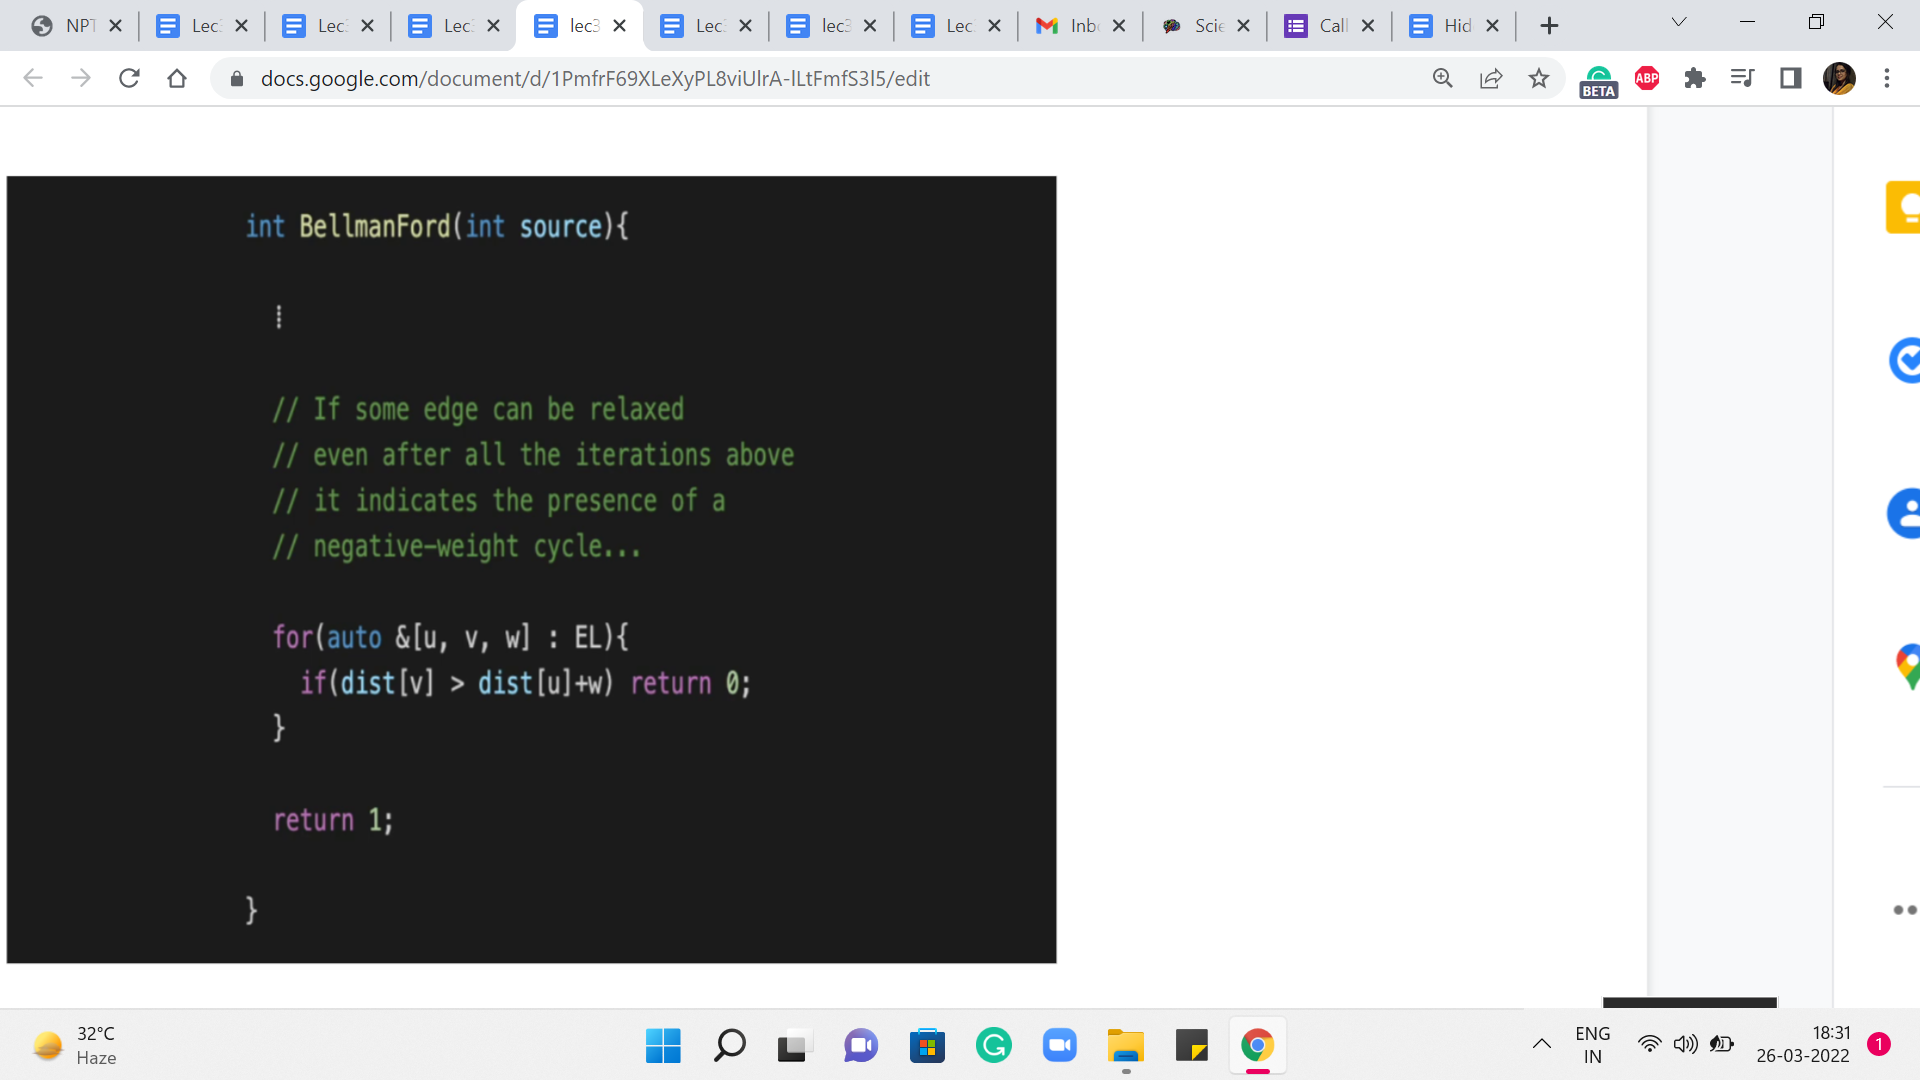The width and height of the screenshot is (1920, 1080).
Task: Switch to the Hid document tab
Action: coord(1445,26)
